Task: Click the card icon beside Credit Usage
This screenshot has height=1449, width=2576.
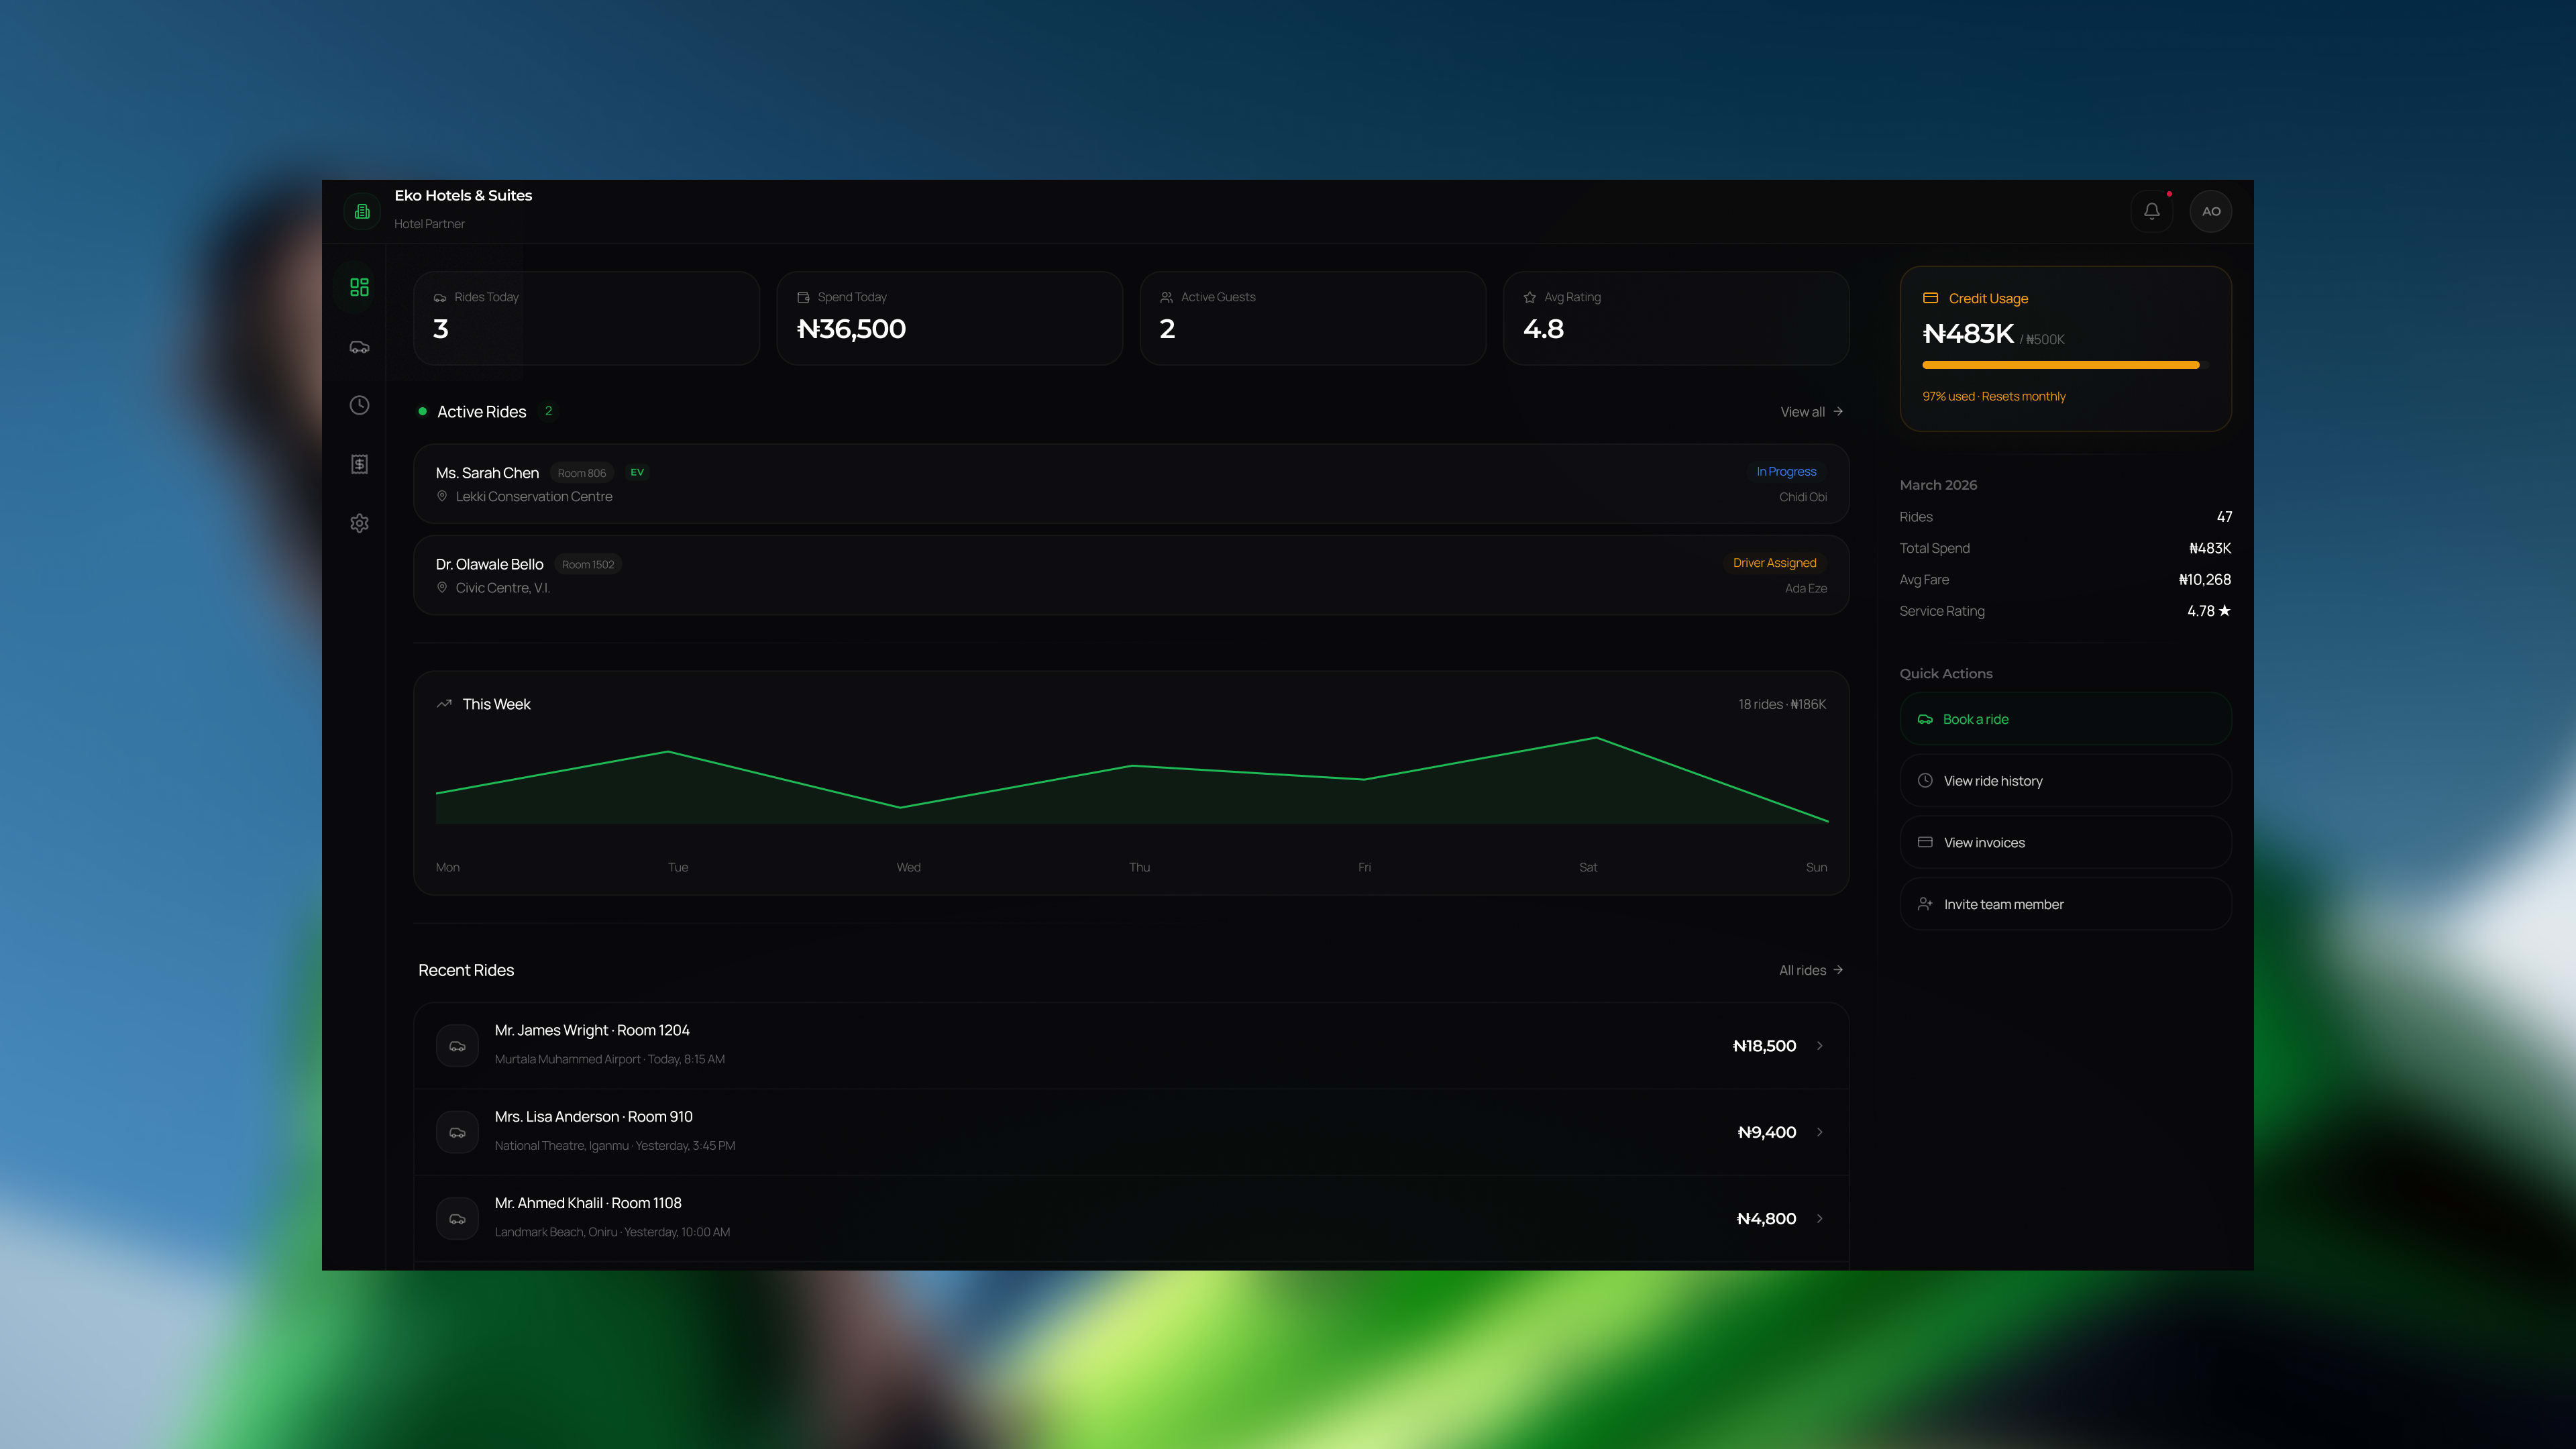Action: pyautogui.click(x=1930, y=298)
